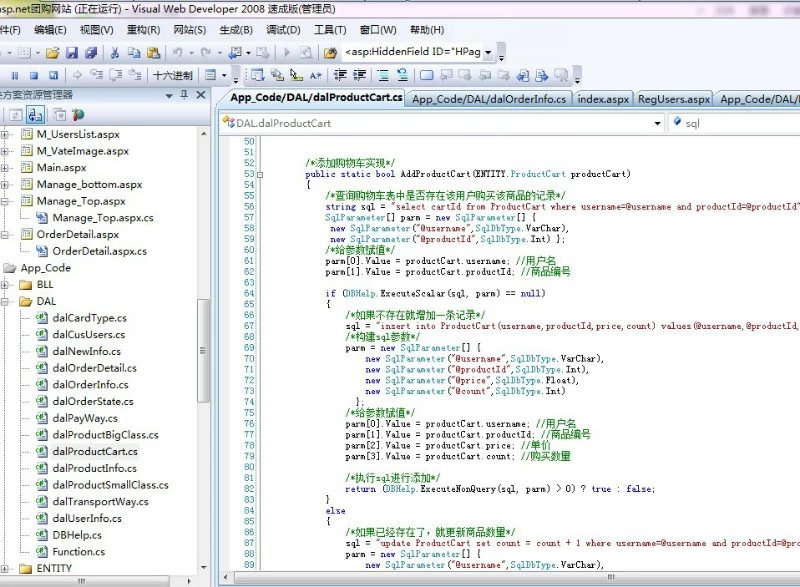
Task: Open the 编辑(E) menu
Action: (x=50, y=30)
